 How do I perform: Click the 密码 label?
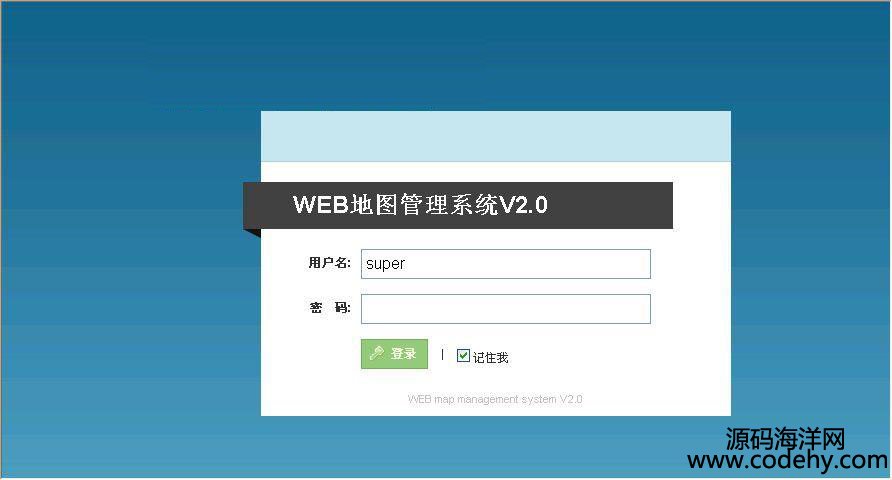click(x=330, y=308)
